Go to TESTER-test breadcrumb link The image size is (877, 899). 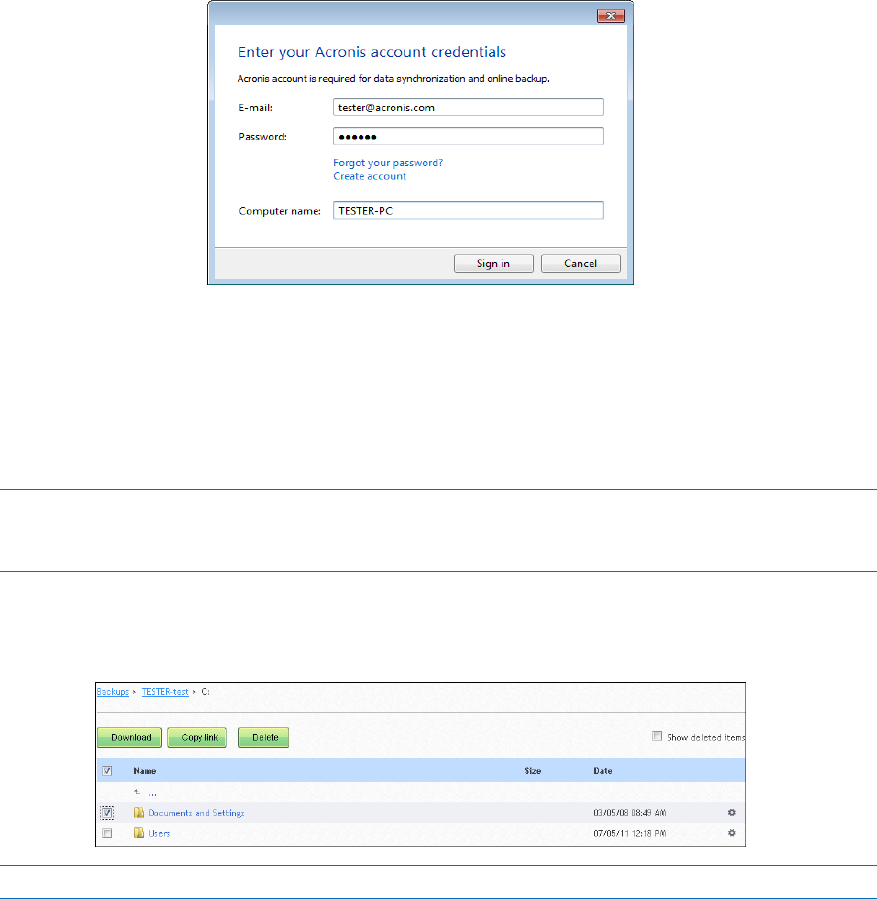click(x=165, y=691)
